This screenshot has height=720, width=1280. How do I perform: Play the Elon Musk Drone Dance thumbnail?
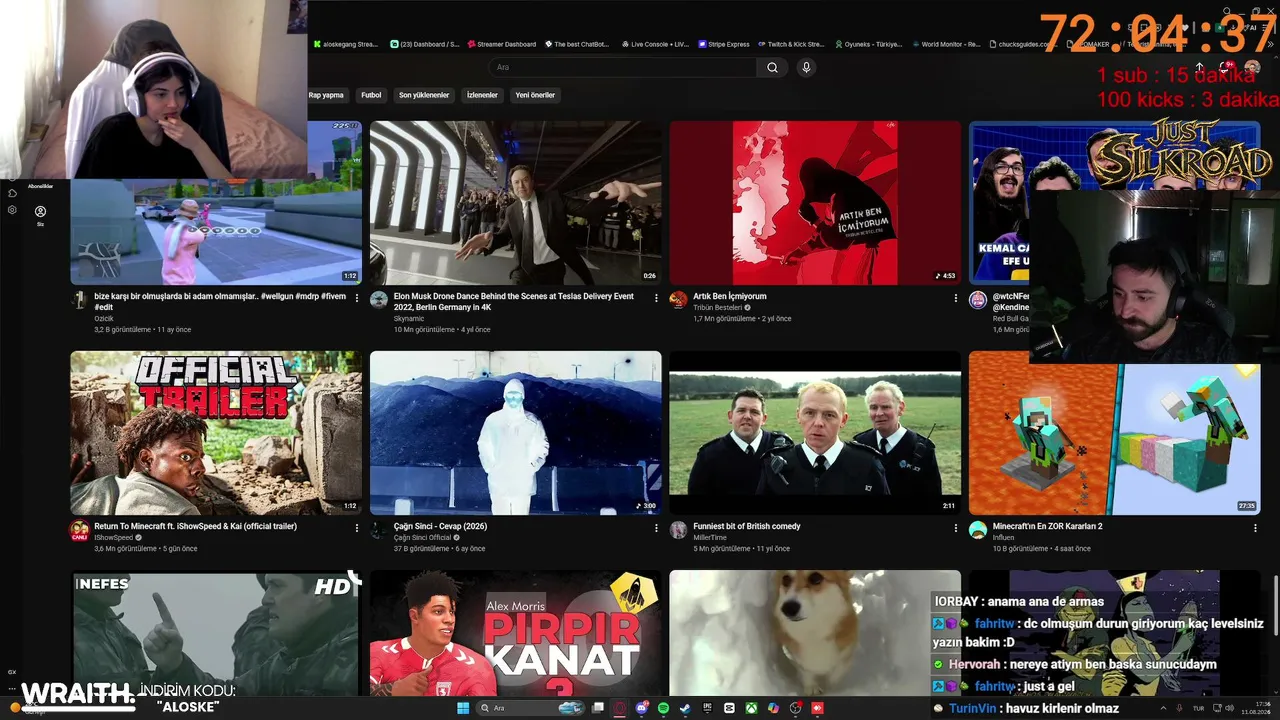[516, 203]
